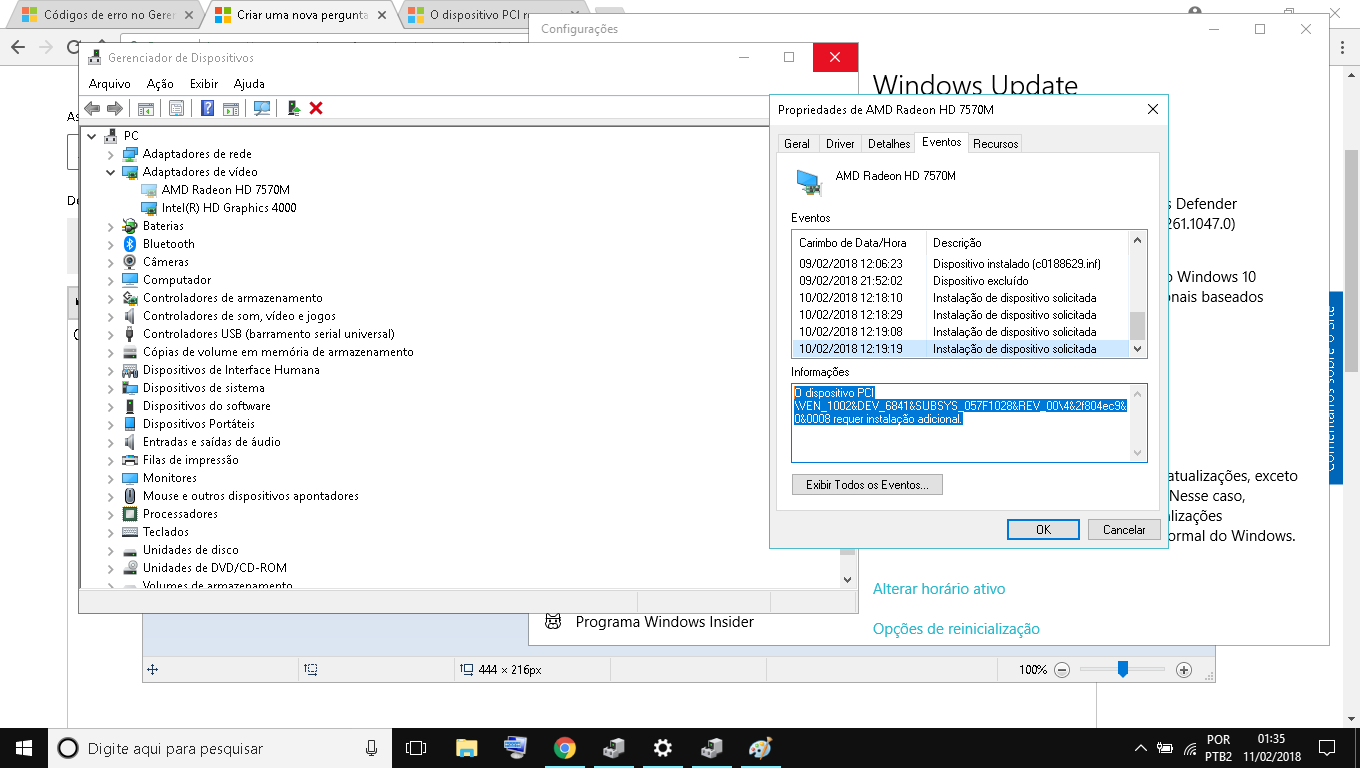Image resolution: width=1360 pixels, height=768 pixels.
Task: Click the red X uninstall device icon
Action: (316, 108)
